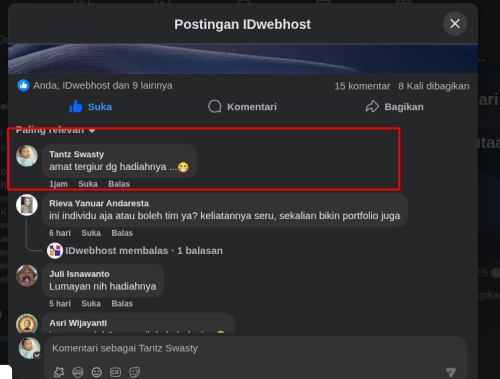Open list of people who reacted

tap(103, 86)
